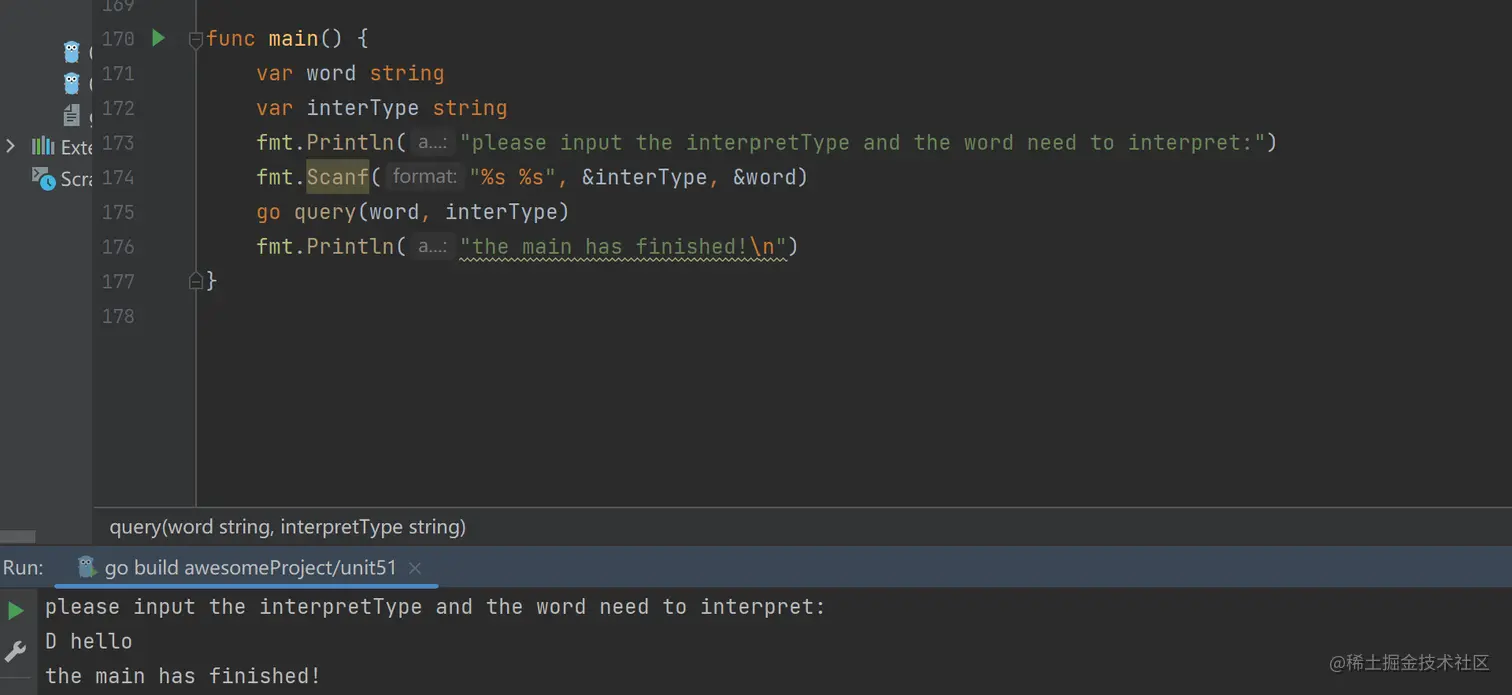
Task: Click the "the main has finished!\n" string
Action: (623, 246)
